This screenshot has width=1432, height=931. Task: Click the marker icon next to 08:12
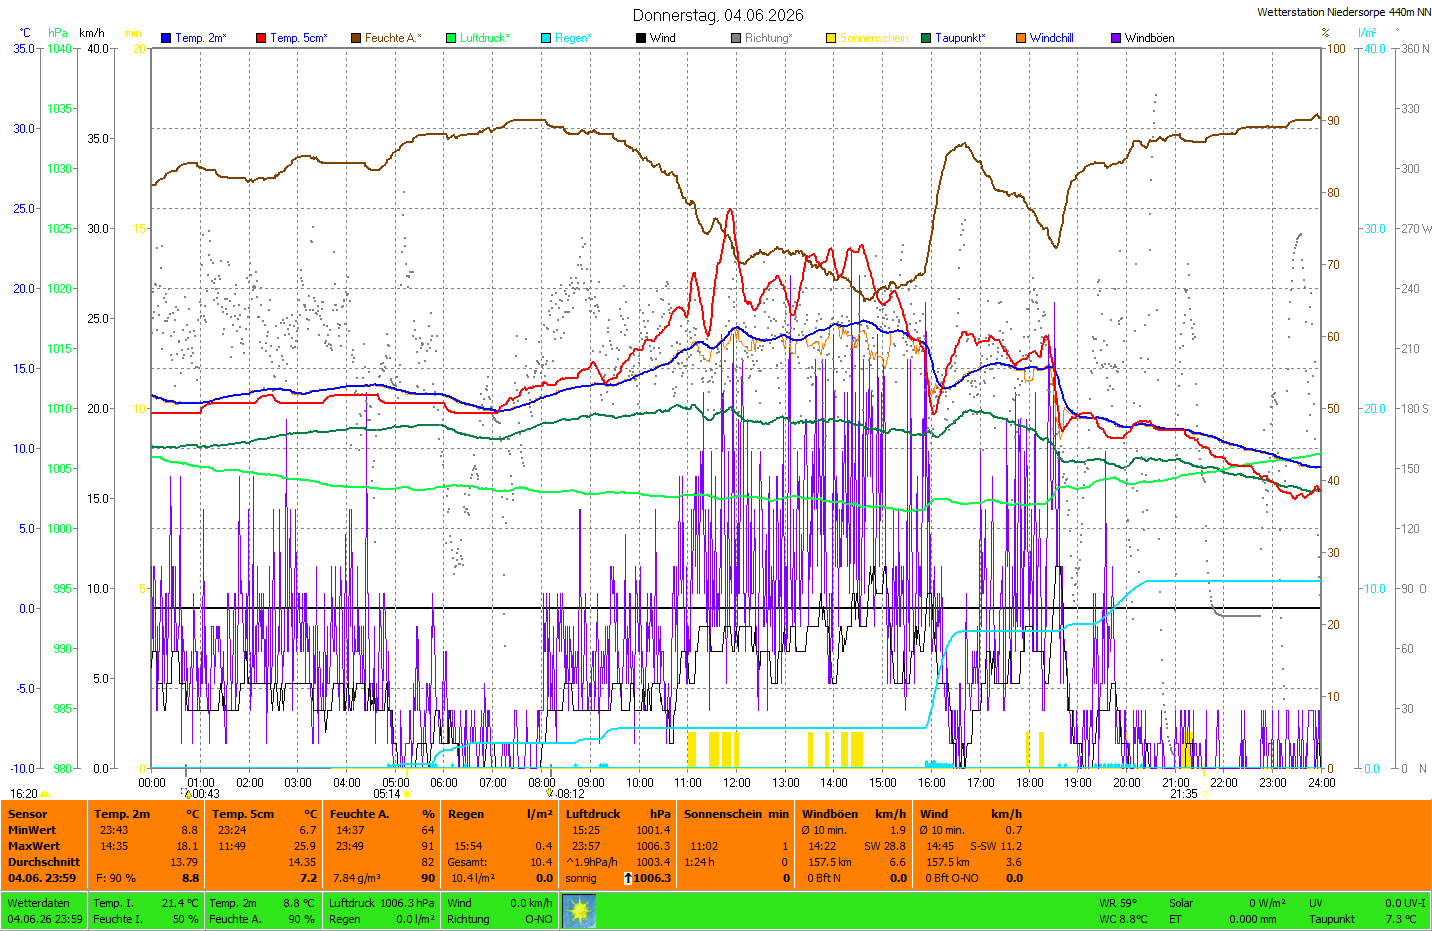[550, 794]
